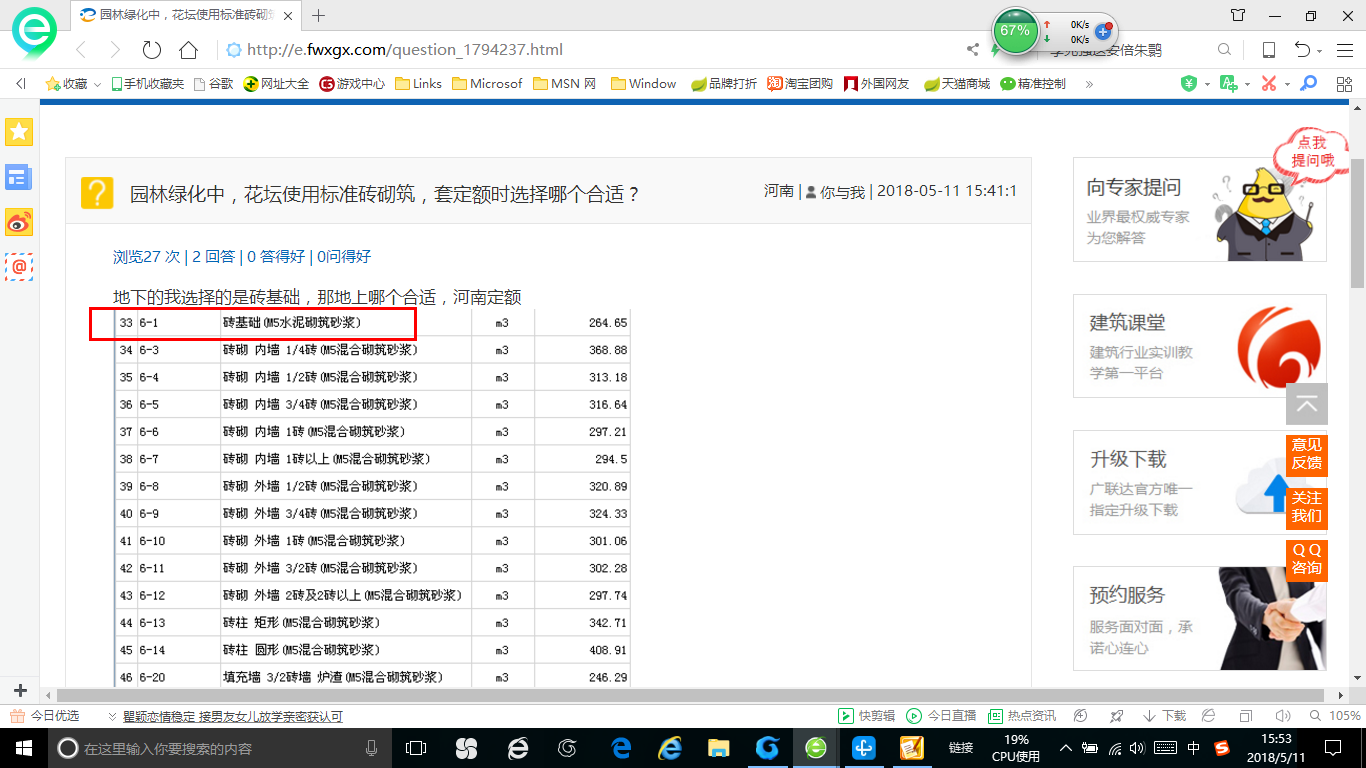Click the address bar URL field

tap(590, 50)
